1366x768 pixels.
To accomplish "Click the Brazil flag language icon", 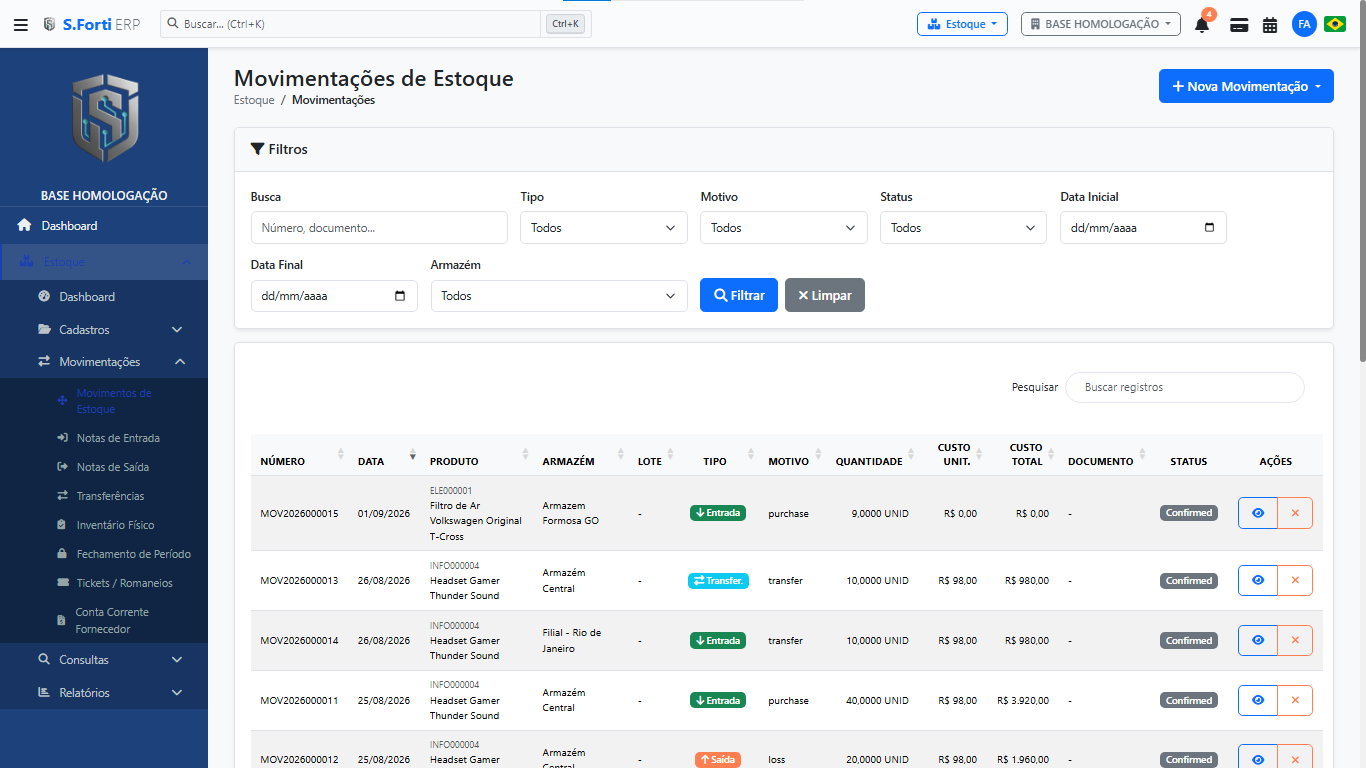I will click(x=1334, y=24).
